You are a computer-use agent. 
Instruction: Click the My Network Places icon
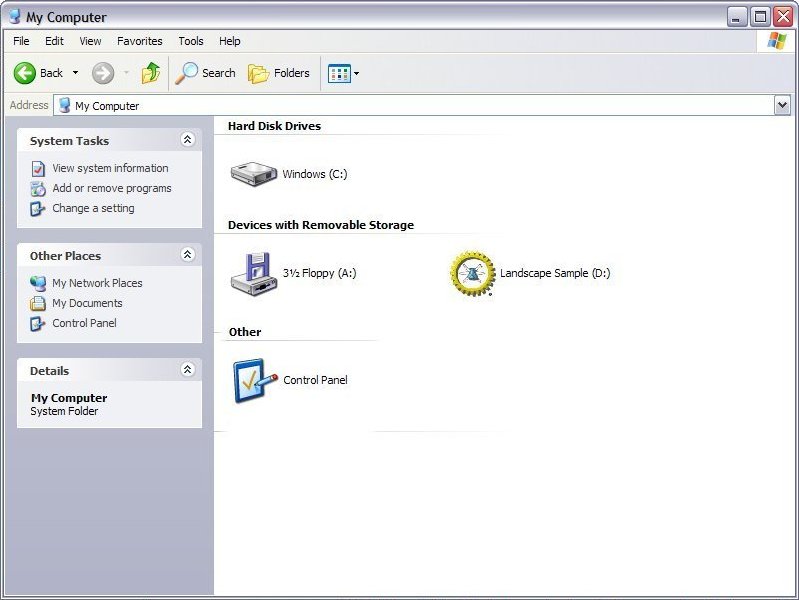(x=38, y=283)
